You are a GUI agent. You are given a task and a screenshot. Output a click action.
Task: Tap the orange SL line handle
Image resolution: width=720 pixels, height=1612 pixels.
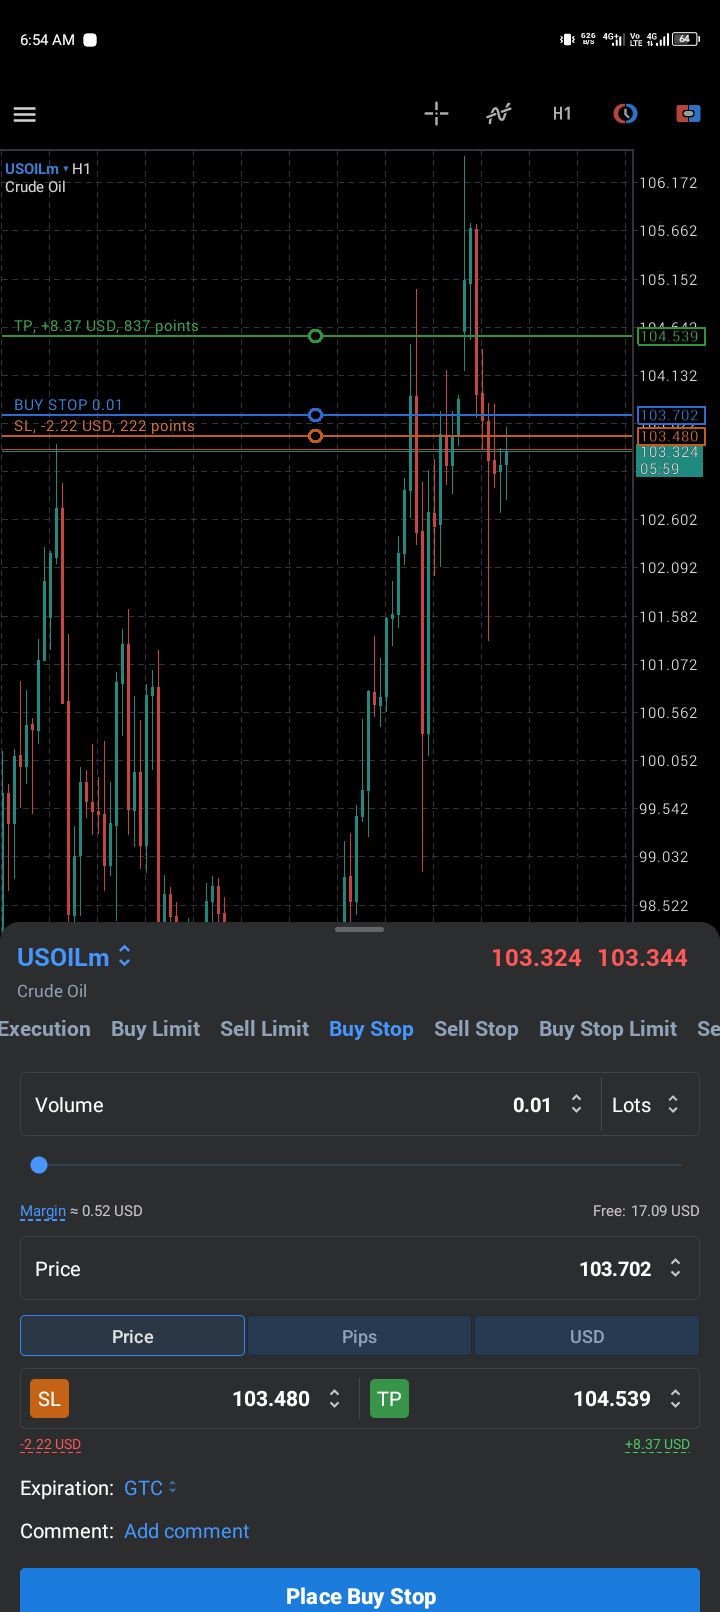pyautogui.click(x=315, y=437)
